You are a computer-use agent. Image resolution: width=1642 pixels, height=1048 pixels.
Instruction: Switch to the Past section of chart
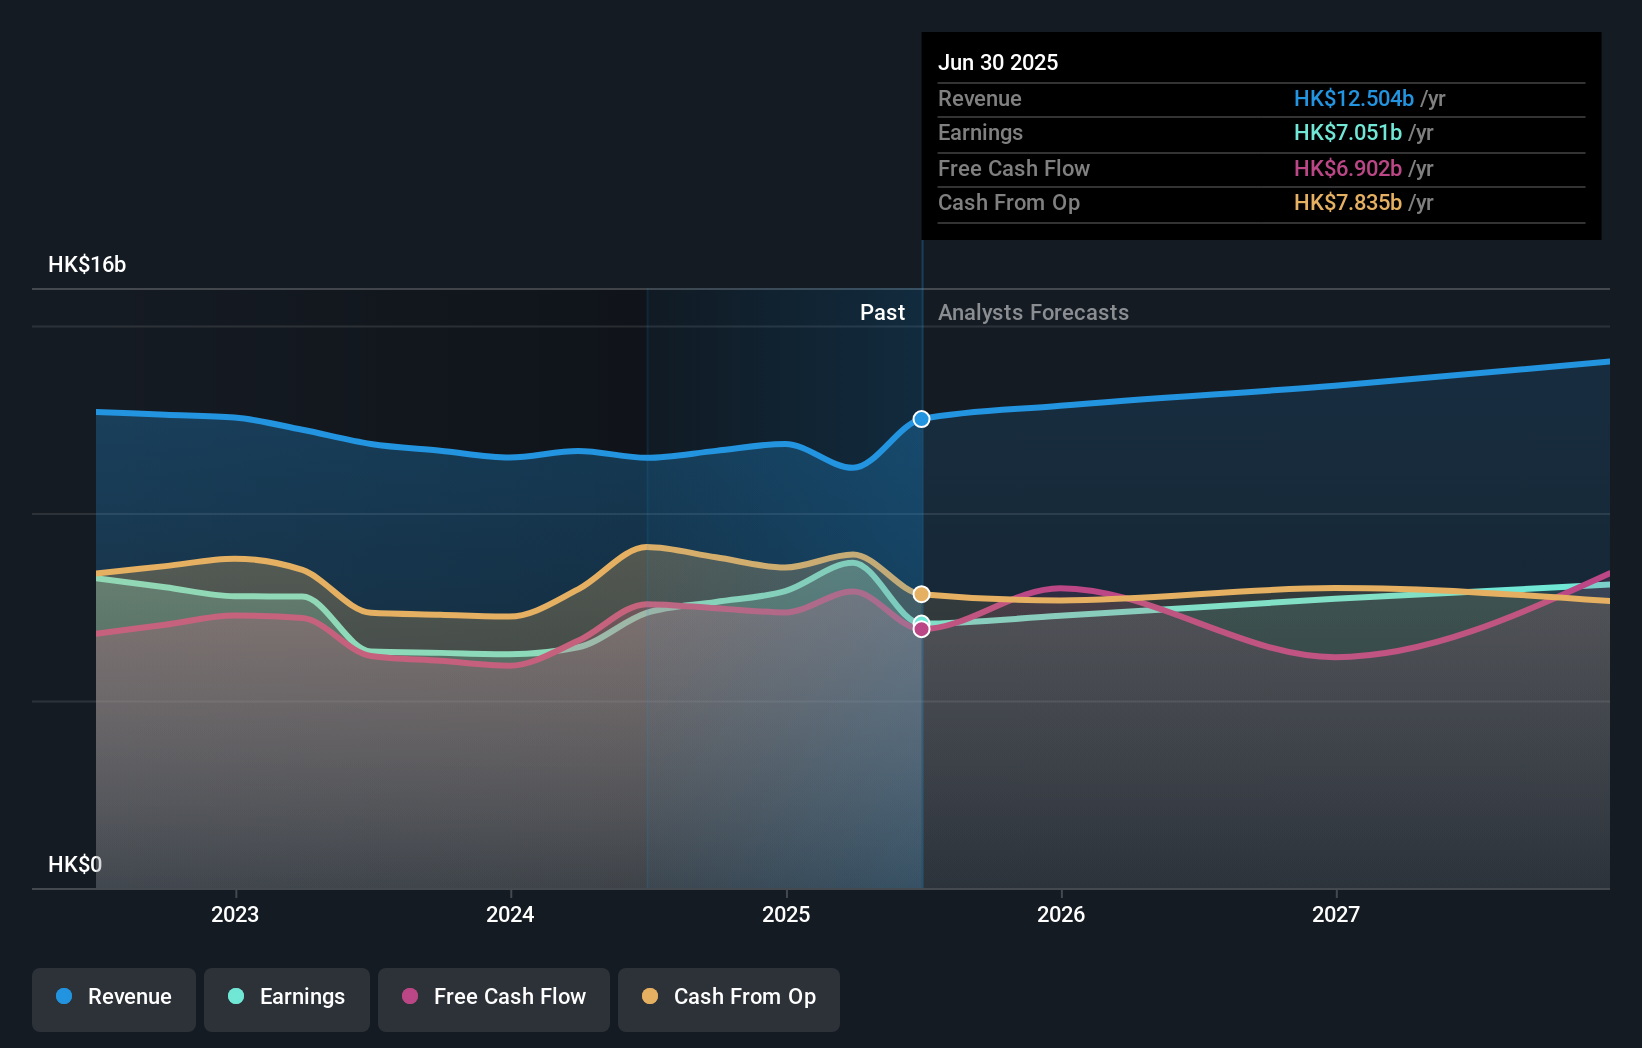click(882, 312)
